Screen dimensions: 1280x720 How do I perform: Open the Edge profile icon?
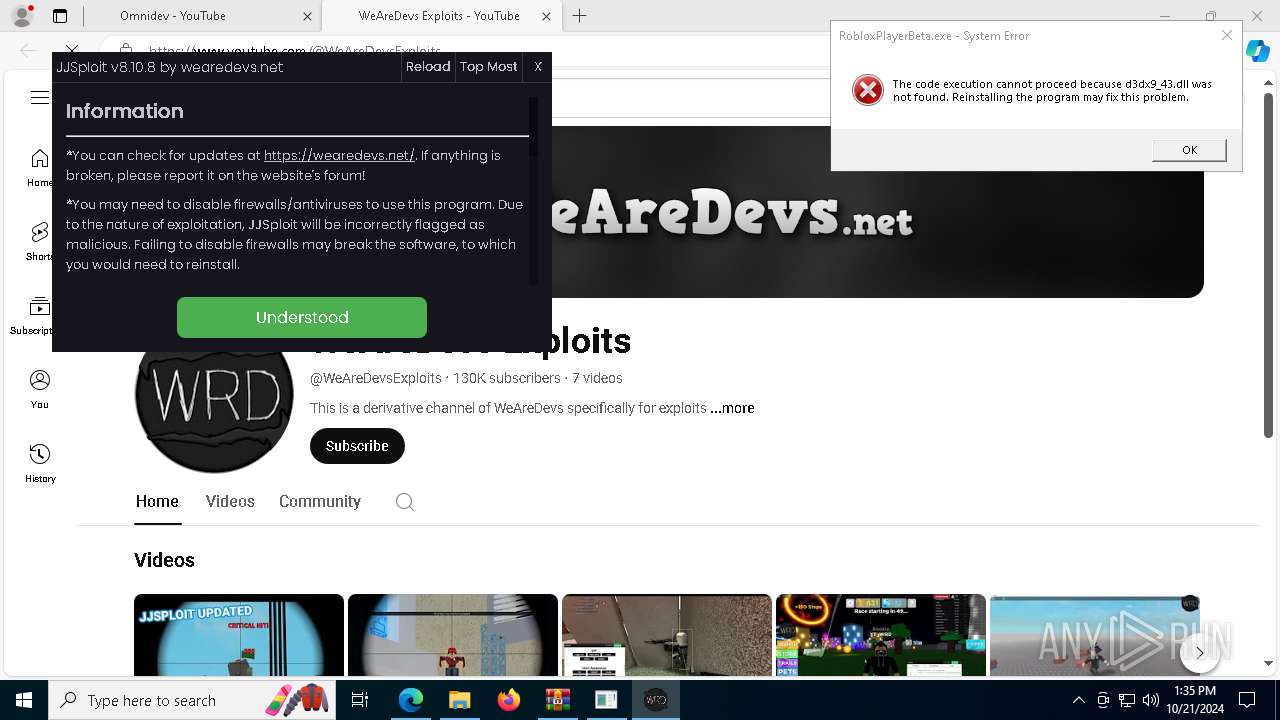point(22,15)
